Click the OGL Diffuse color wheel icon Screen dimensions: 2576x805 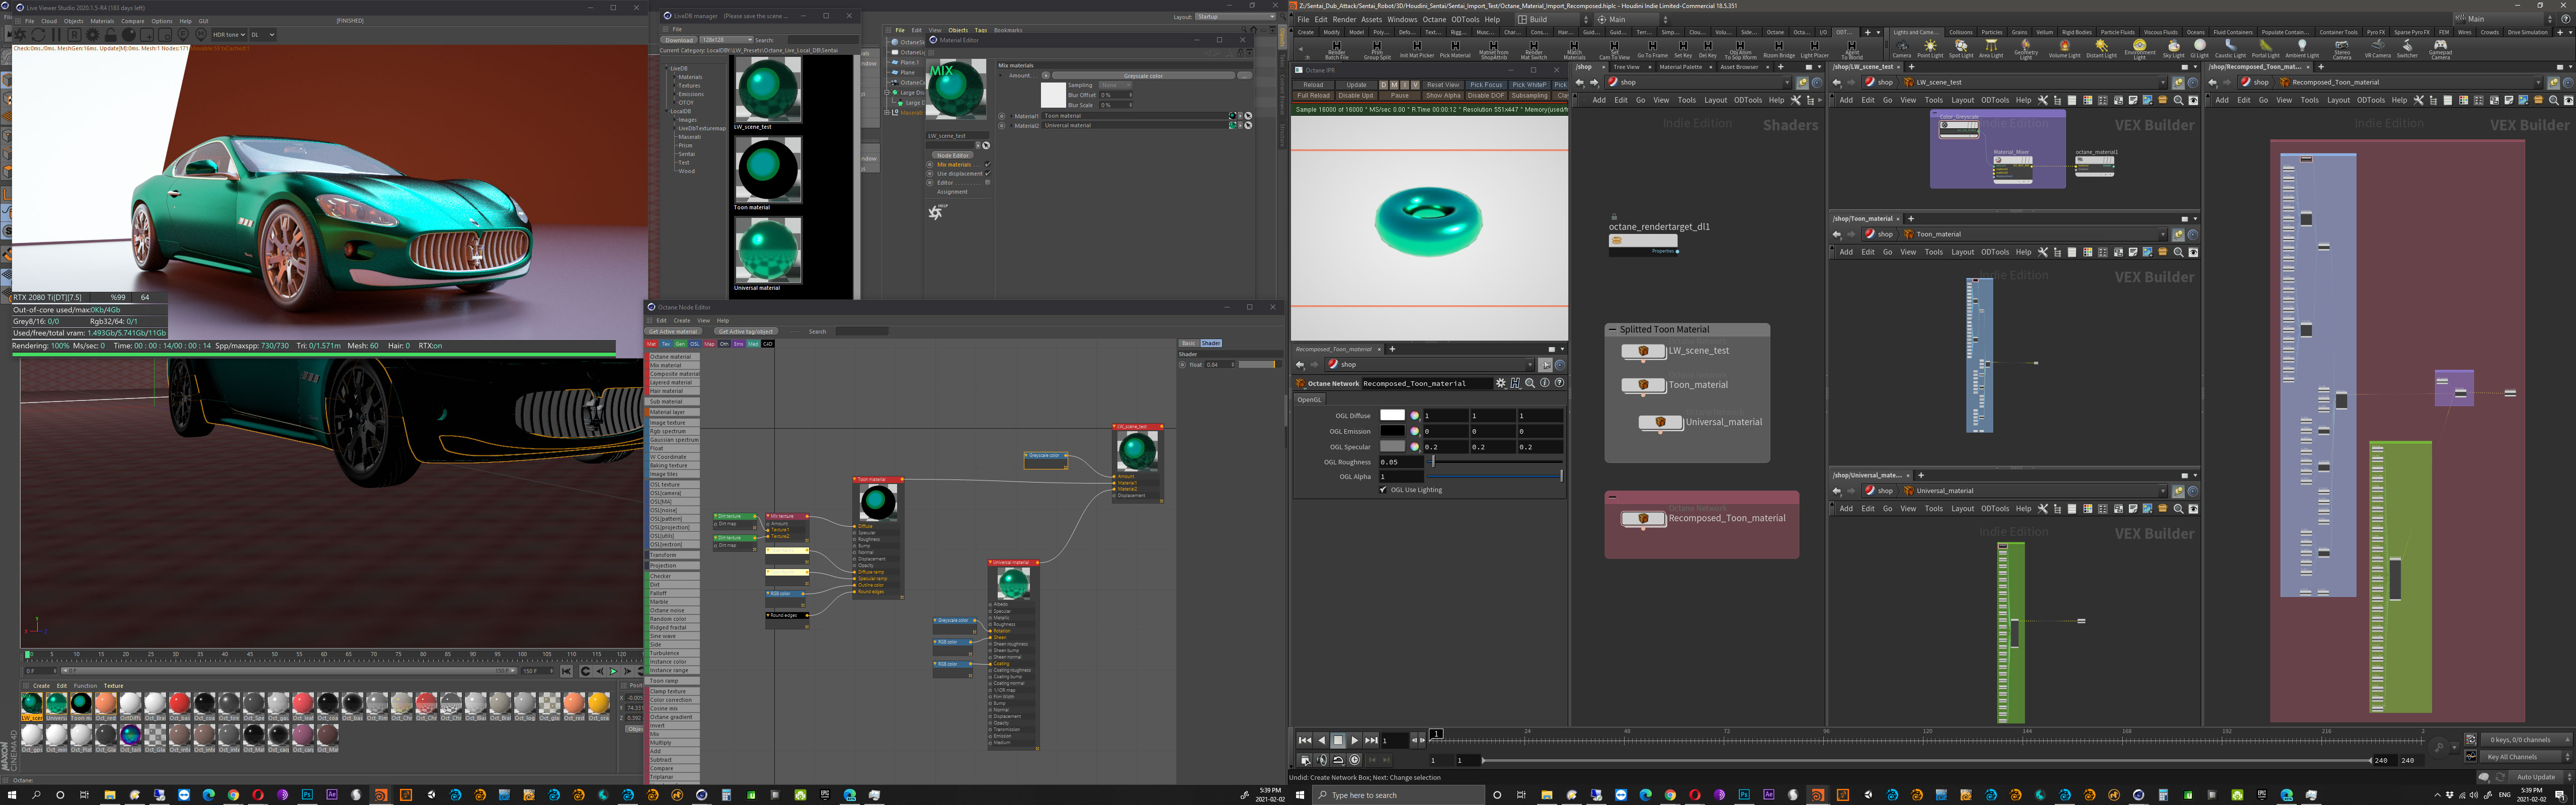coord(1414,415)
